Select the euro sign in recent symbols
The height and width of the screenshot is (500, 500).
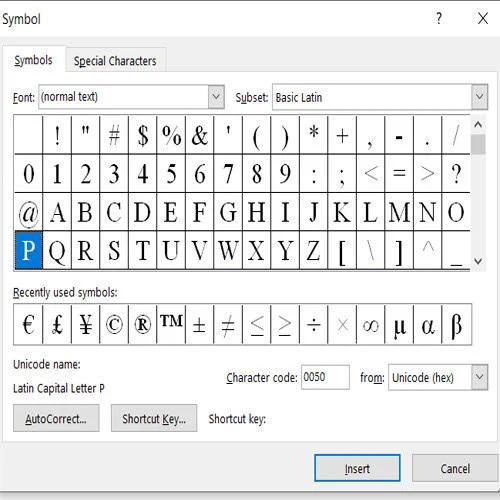[x=28, y=324]
